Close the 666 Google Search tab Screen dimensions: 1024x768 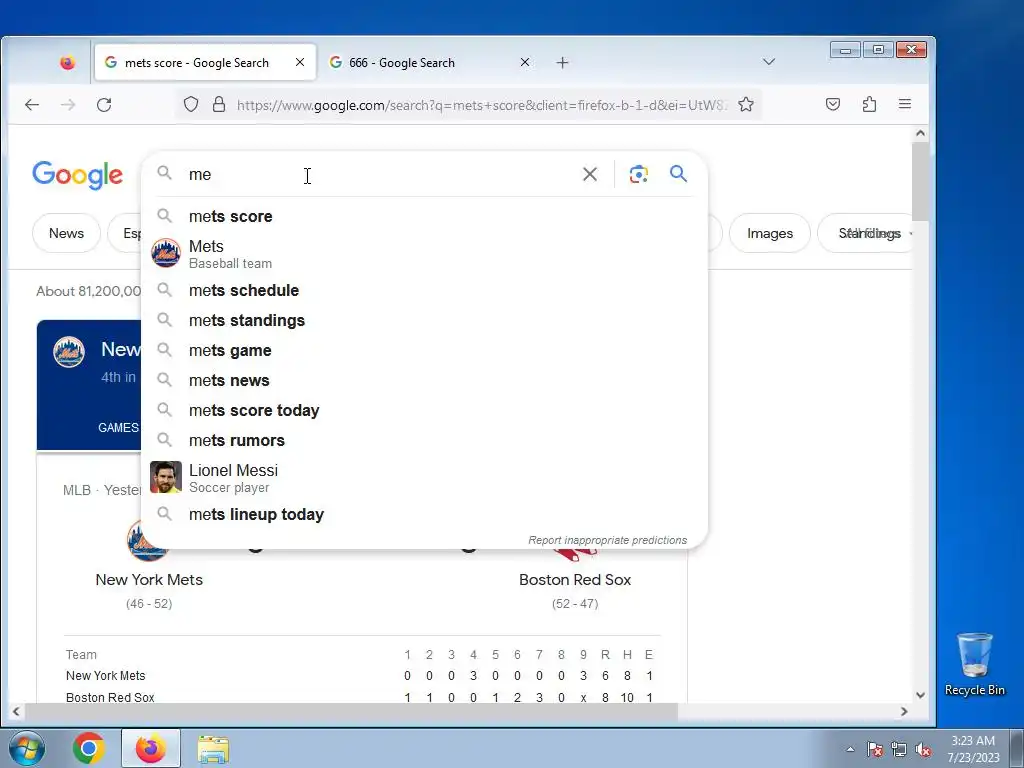coord(524,62)
